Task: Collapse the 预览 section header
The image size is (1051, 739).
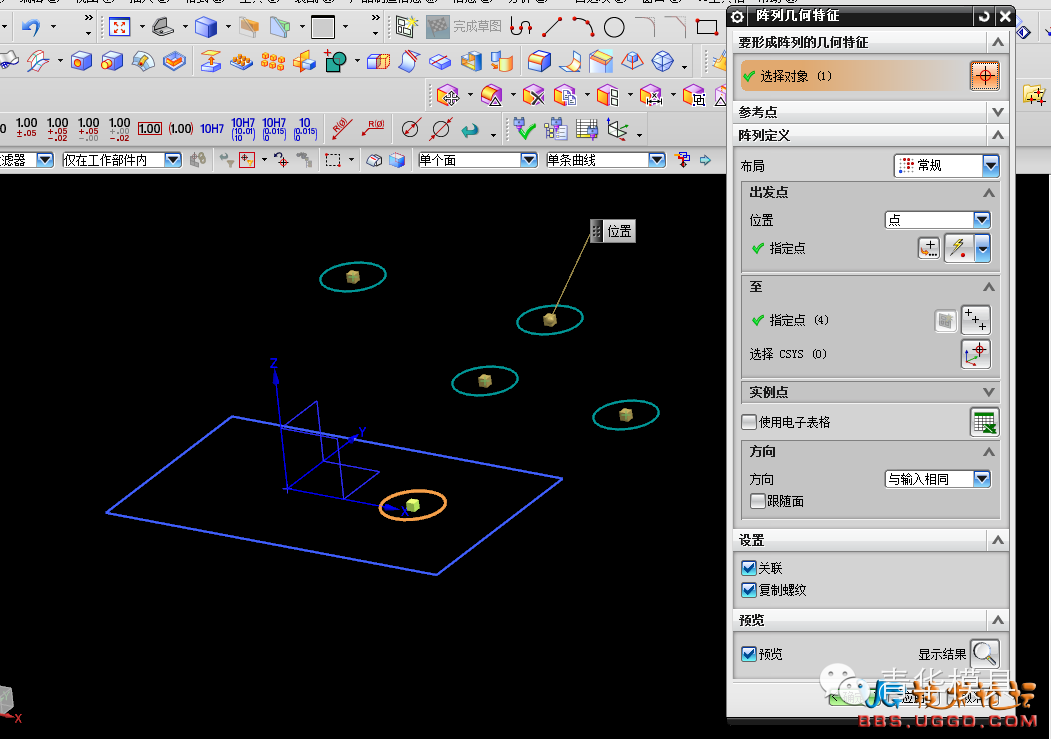Action: 997,620
